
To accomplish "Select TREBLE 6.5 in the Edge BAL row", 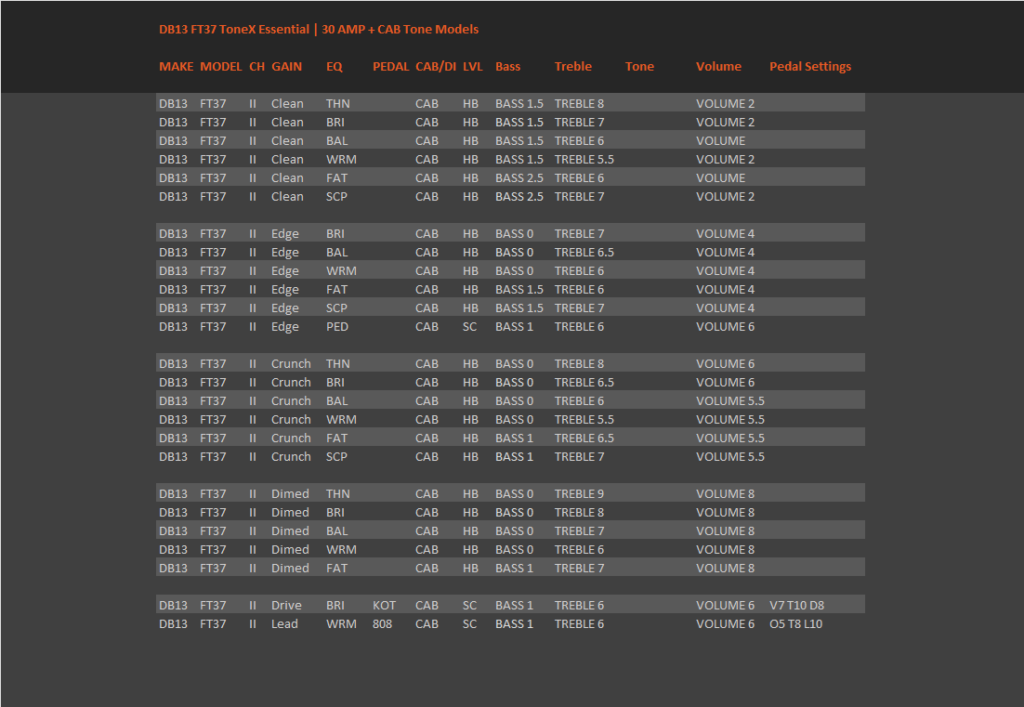I will [x=584, y=253].
